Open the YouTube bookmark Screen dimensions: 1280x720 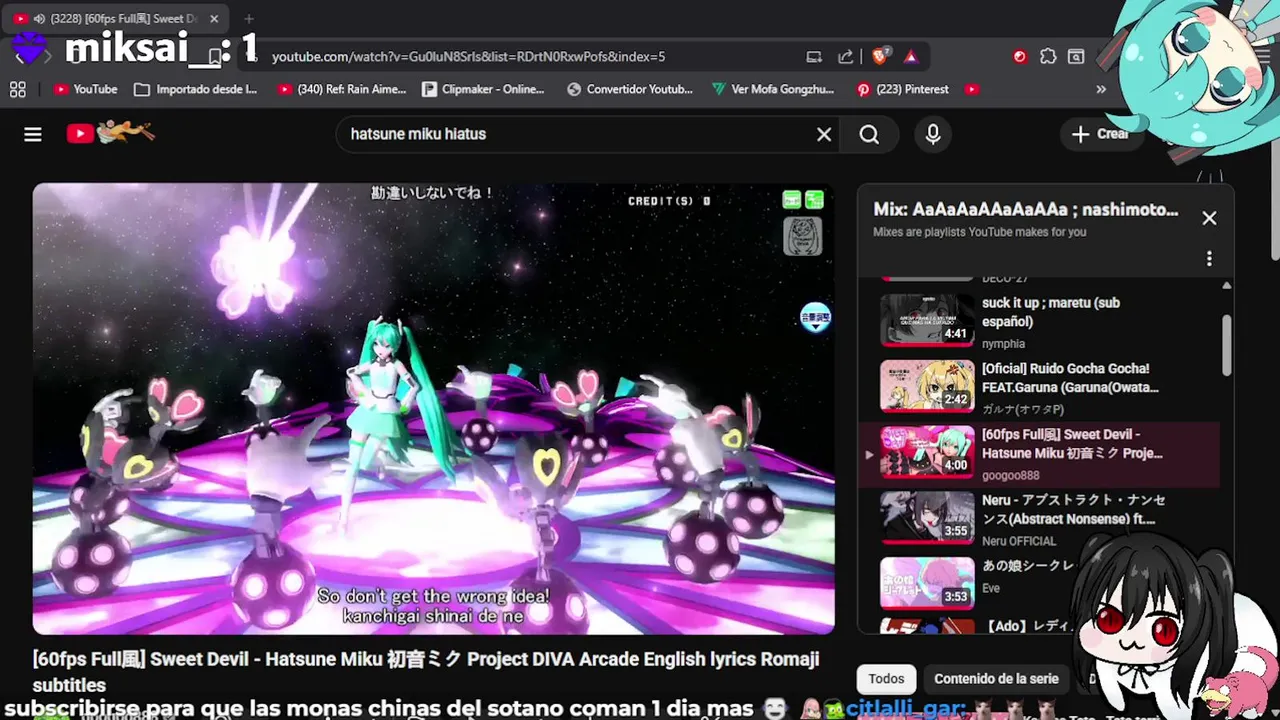click(86, 89)
